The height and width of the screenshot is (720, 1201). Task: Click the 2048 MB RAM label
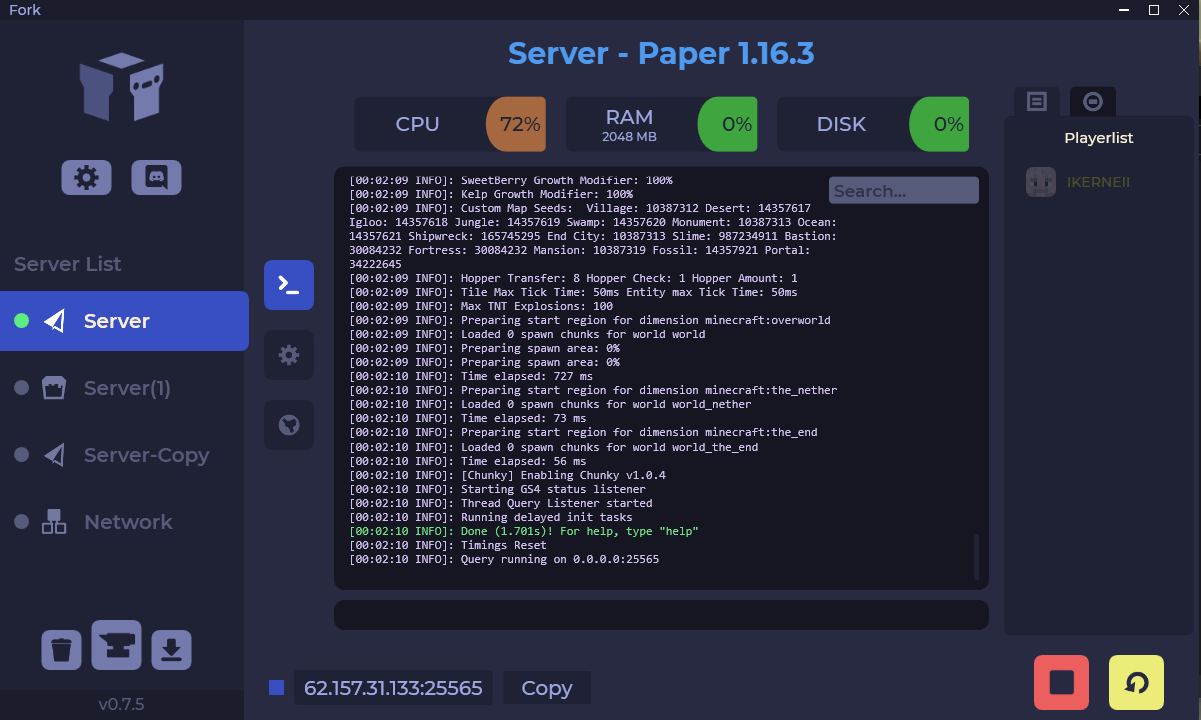[x=629, y=136]
